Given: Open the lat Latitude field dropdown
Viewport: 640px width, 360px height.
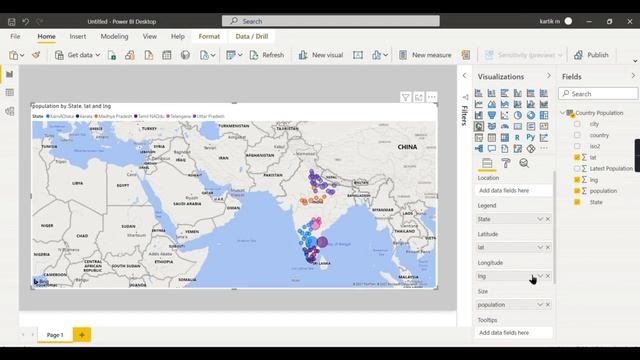Looking at the screenshot, I should (x=540, y=247).
